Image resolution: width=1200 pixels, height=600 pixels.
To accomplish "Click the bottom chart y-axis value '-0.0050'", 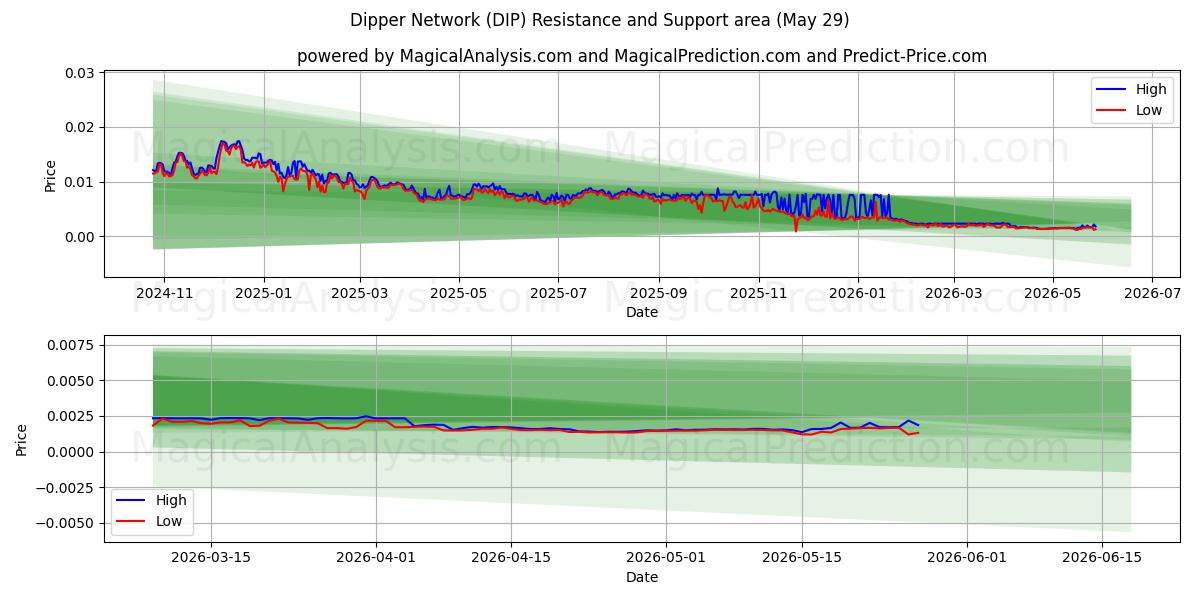I will pos(67,523).
